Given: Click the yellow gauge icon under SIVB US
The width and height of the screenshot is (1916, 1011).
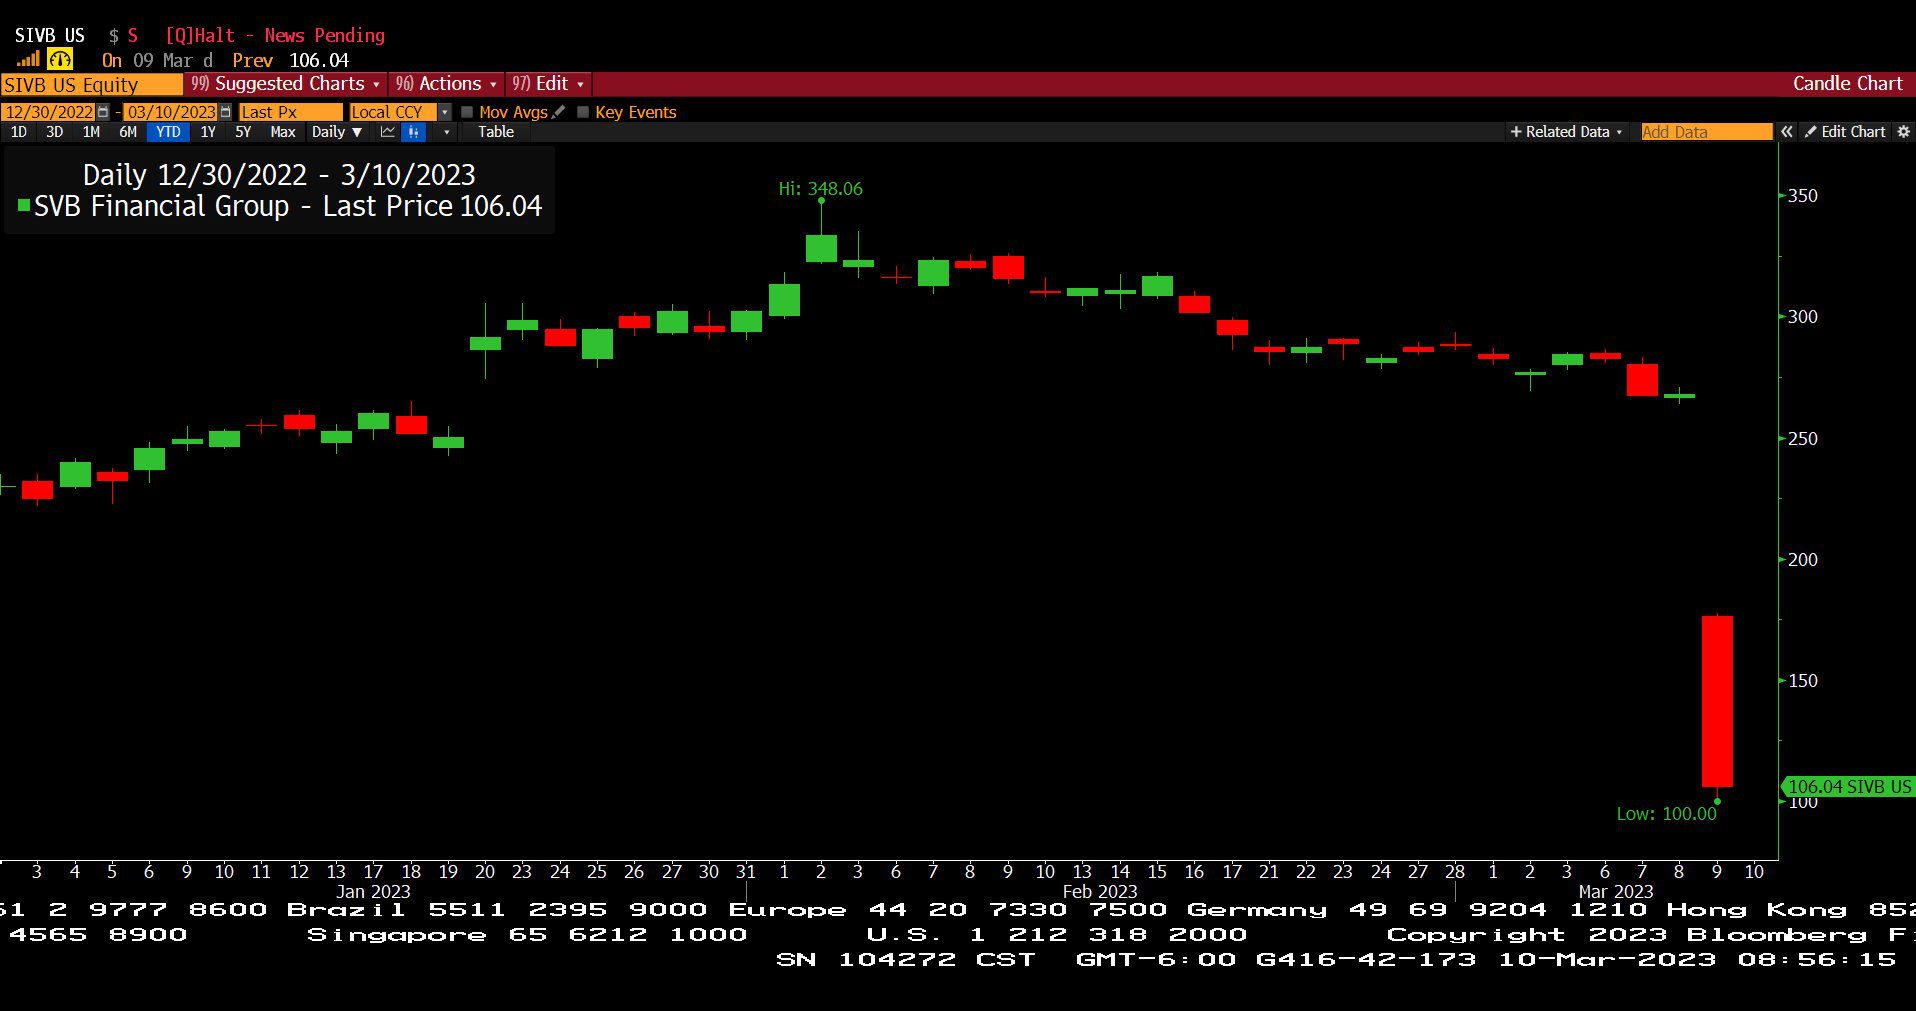Looking at the screenshot, I should pos(60,59).
